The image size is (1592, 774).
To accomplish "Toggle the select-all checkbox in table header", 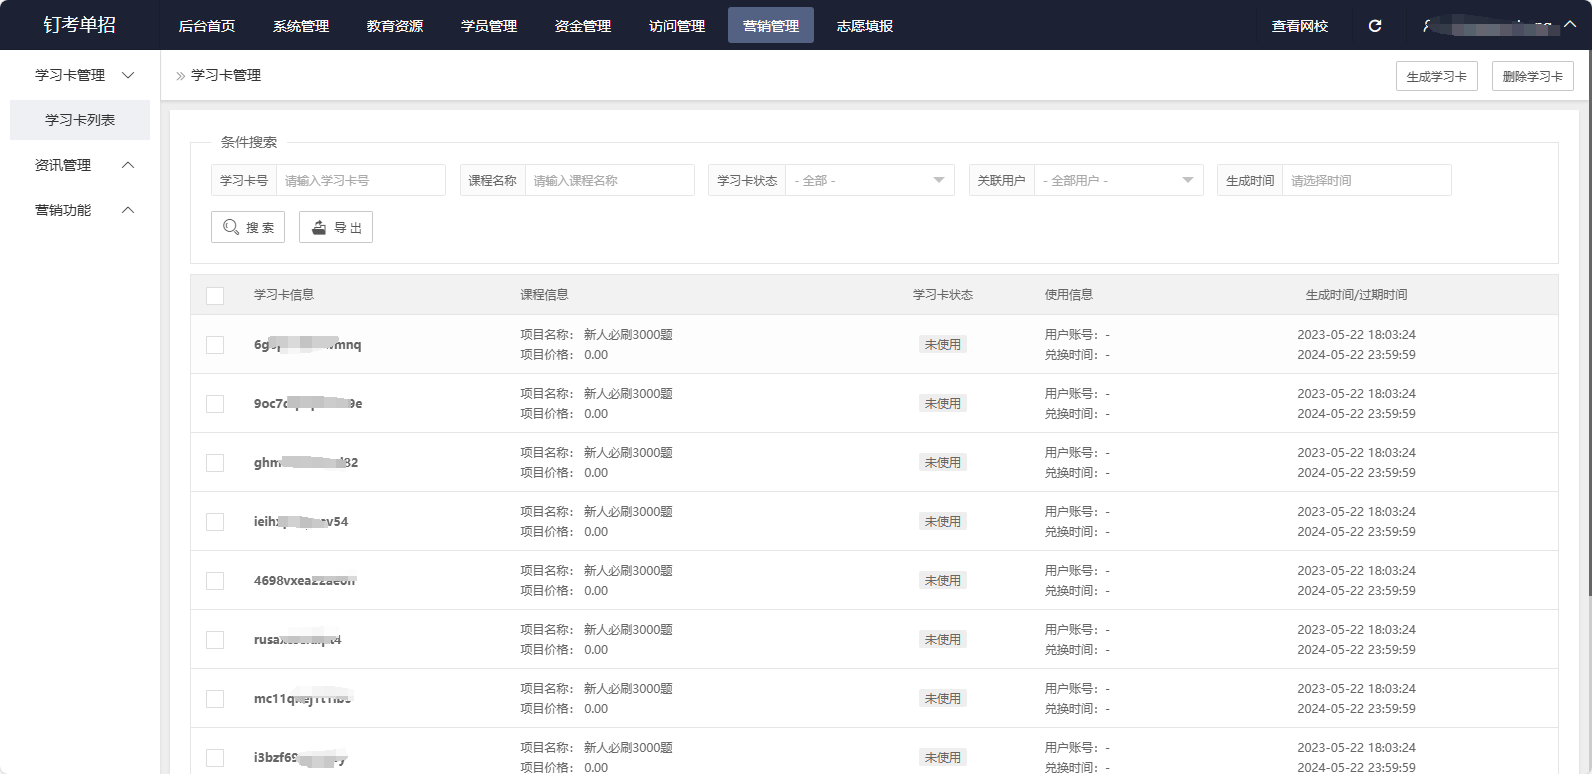I will coord(215,295).
